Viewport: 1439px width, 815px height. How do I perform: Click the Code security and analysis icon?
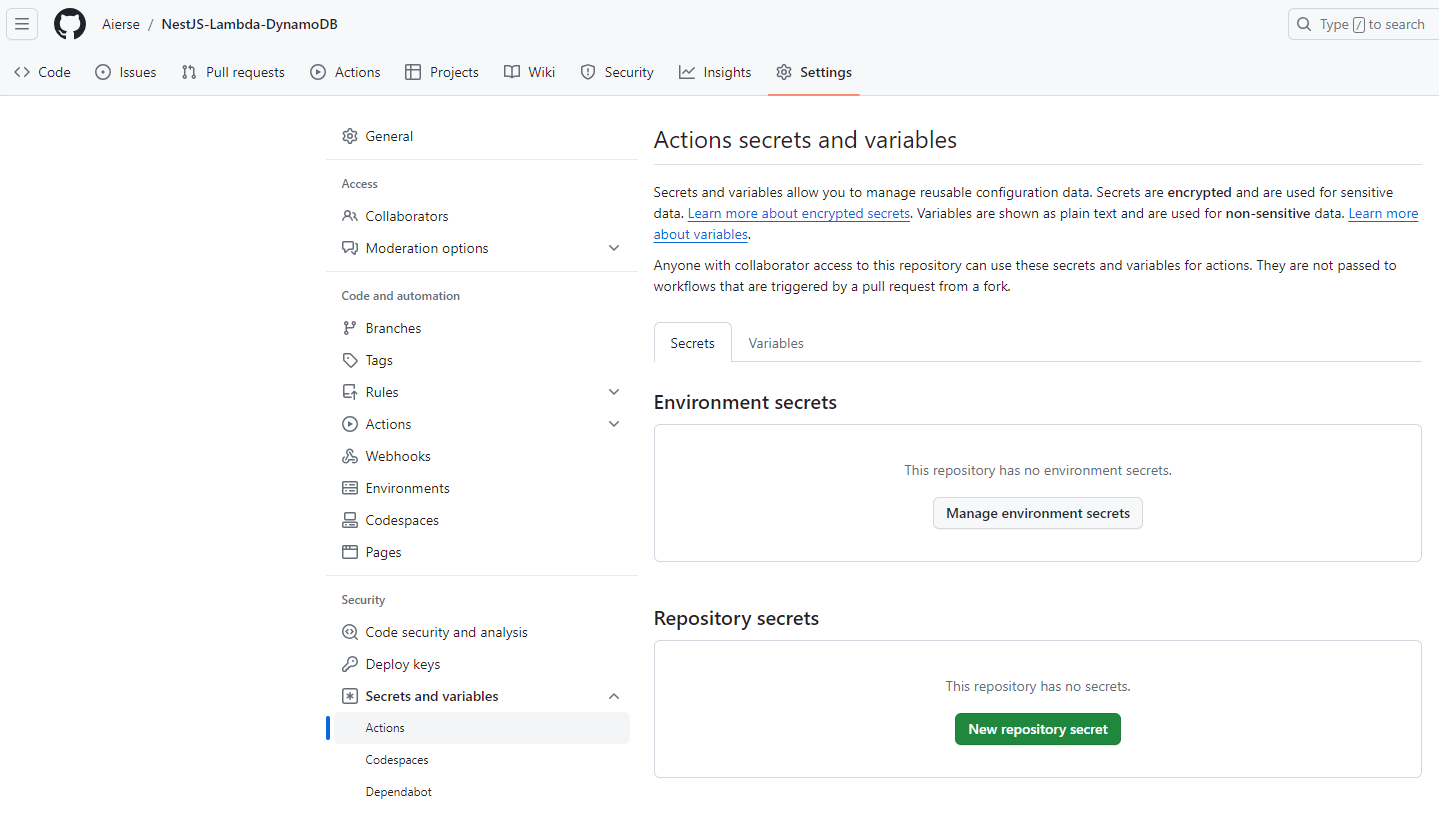tap(350, 632)
